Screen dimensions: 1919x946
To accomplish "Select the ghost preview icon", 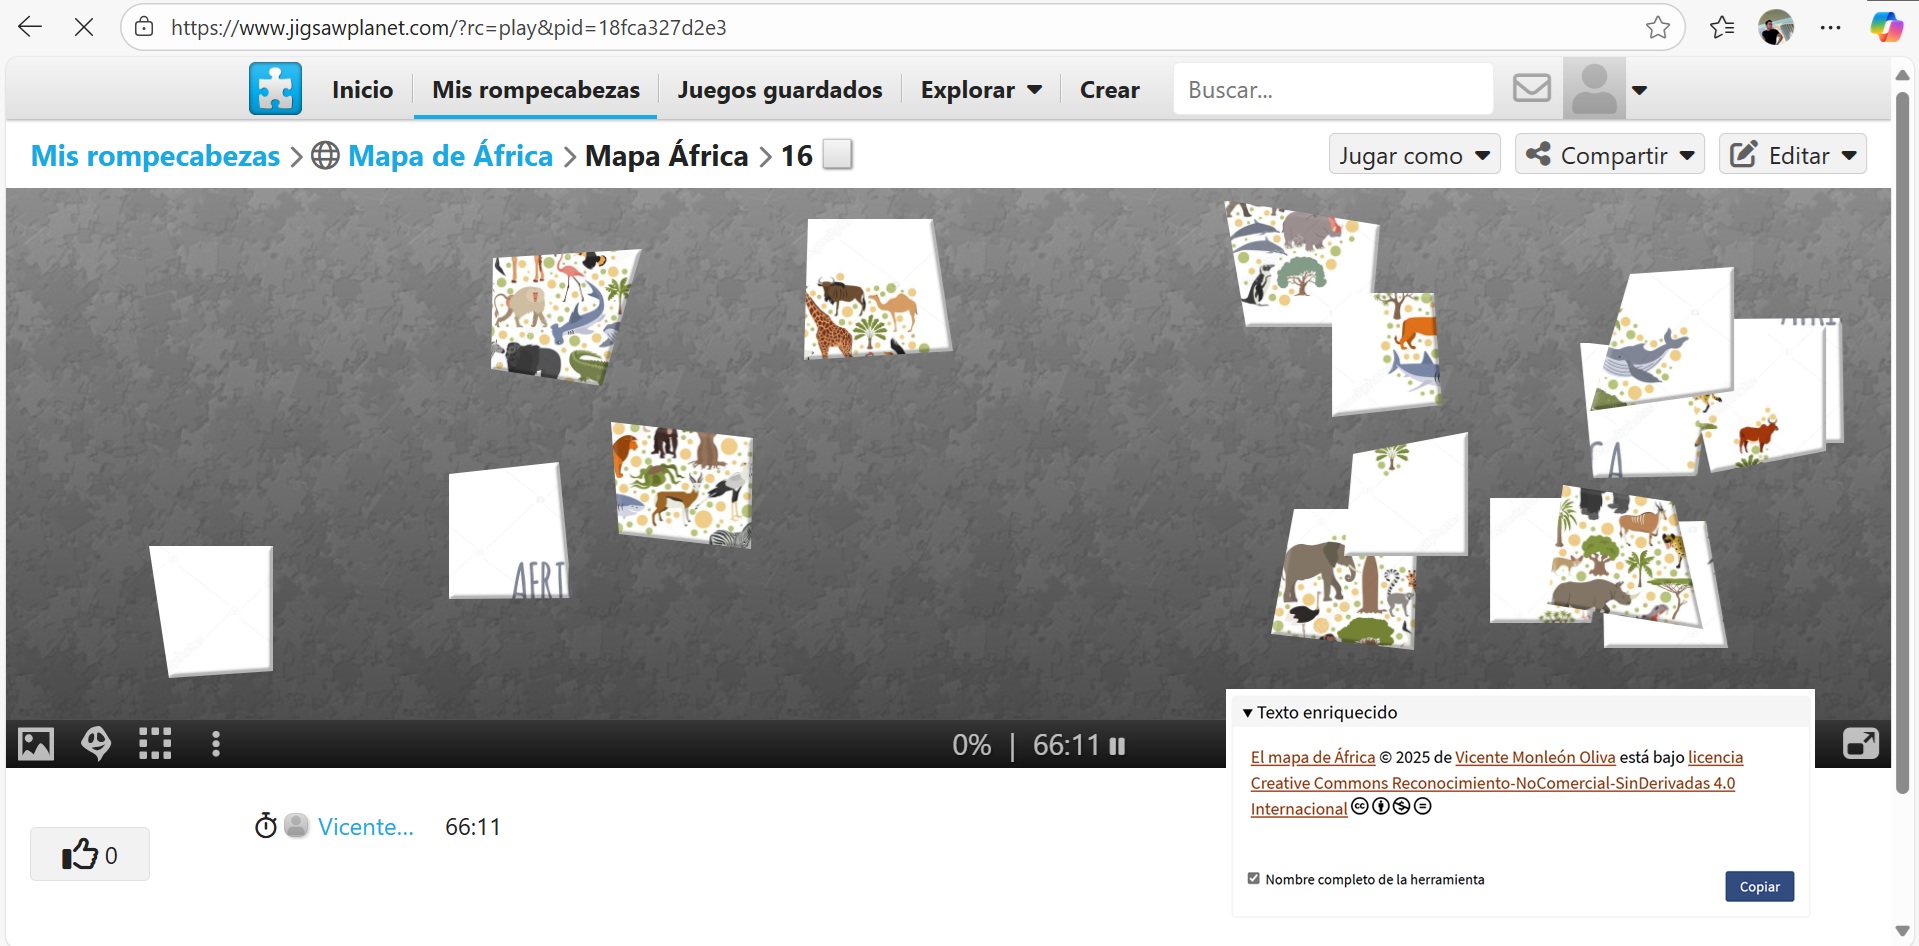I will (x=96, y=743).
